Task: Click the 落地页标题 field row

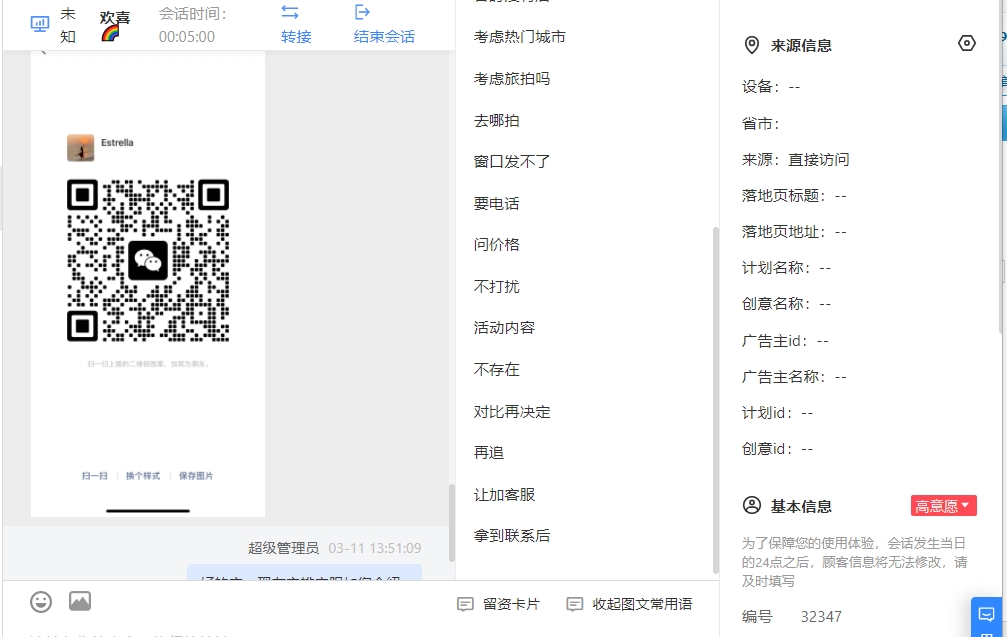Action: (794, 196)
